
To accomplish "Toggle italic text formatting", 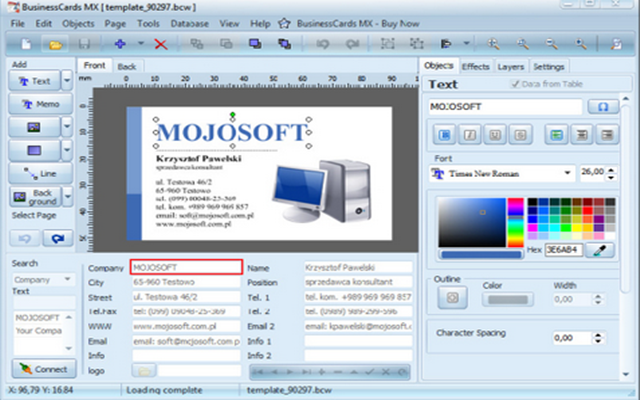I will (x=470, y=135).
